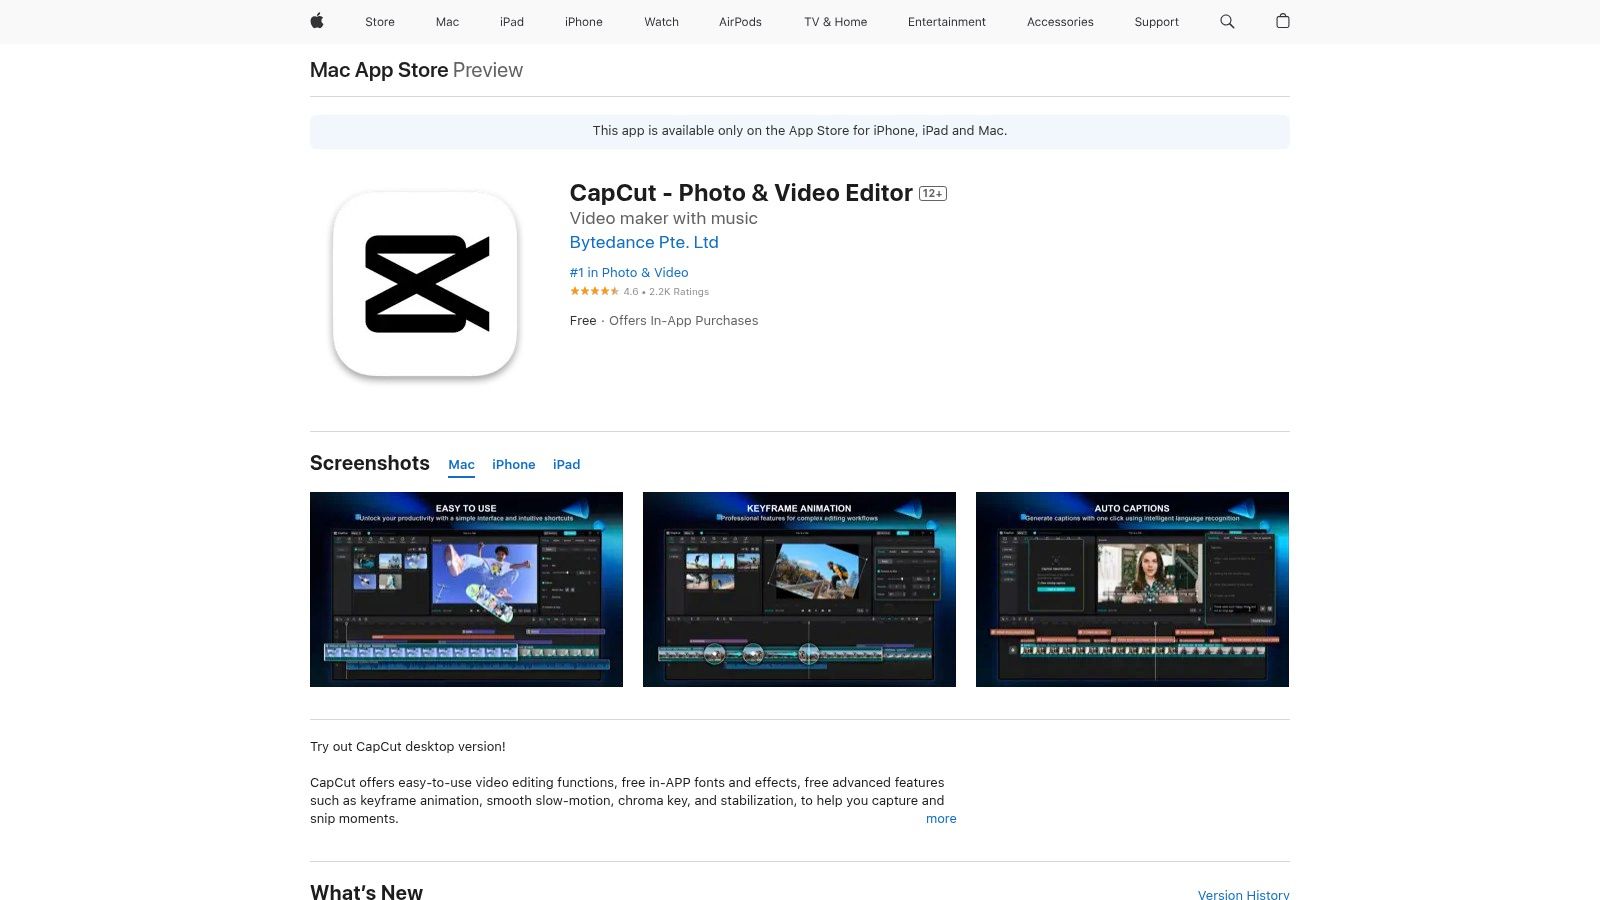Open the Version History link
The width and height of the screenshot is (1600, 900).
(x=1243, y=895)
